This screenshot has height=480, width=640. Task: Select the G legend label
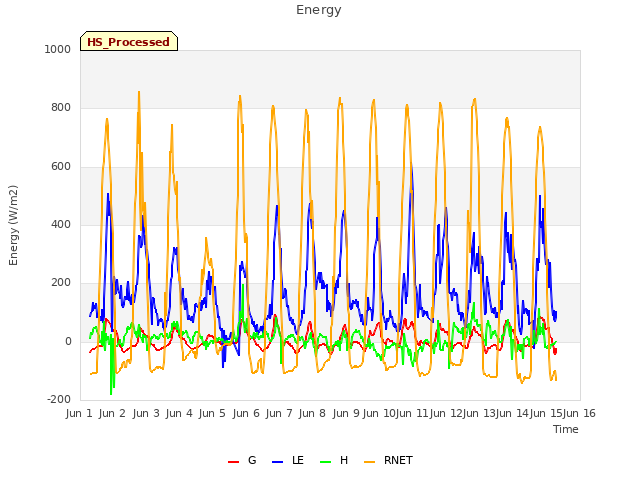(252, 460)
